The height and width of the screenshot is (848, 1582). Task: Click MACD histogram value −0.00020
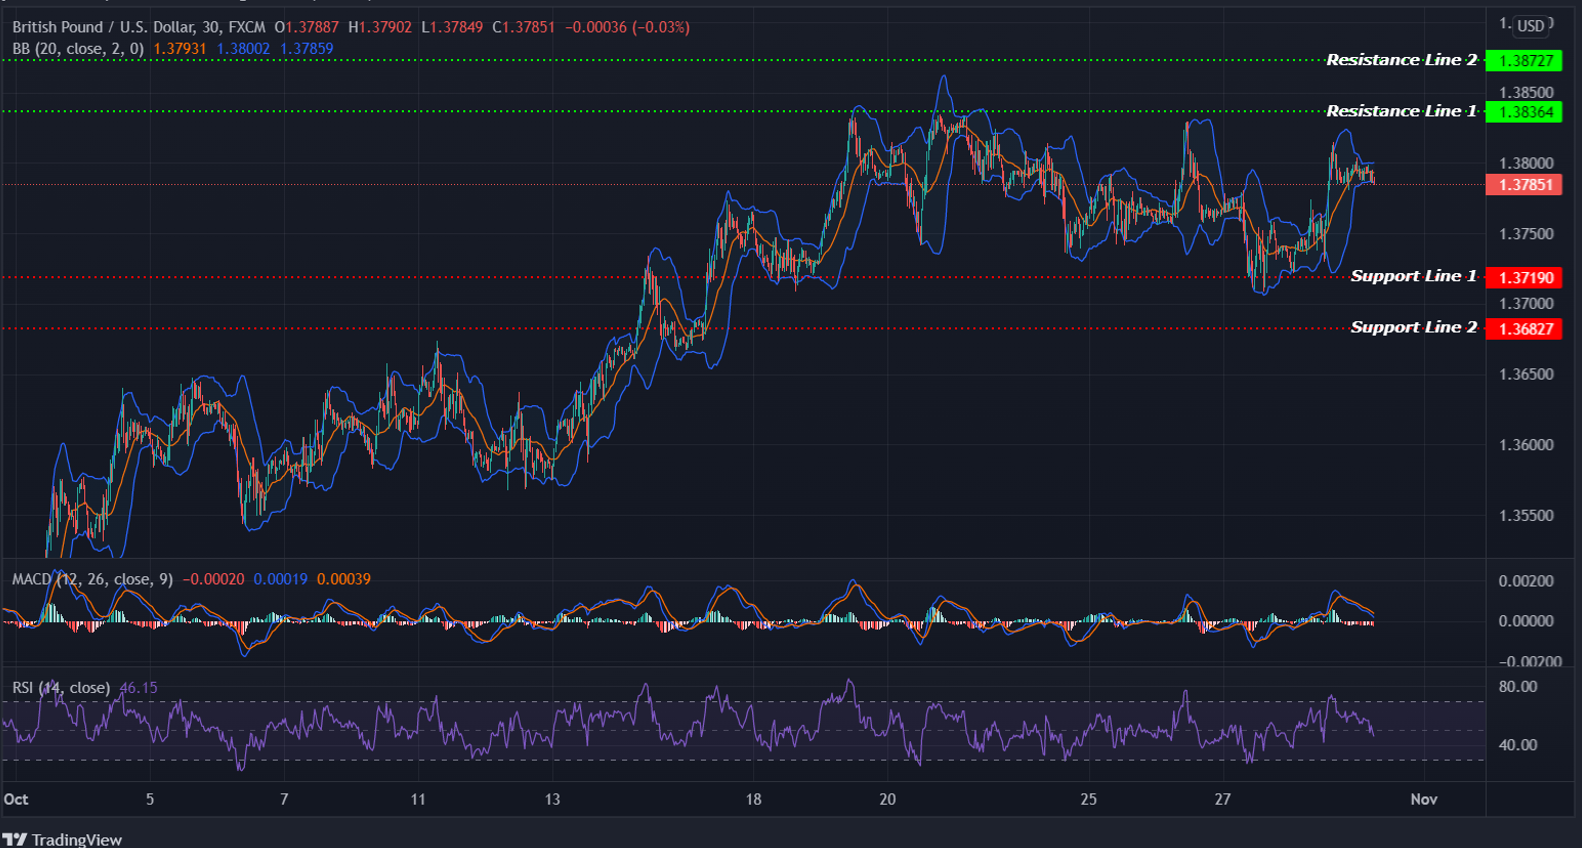213,579
